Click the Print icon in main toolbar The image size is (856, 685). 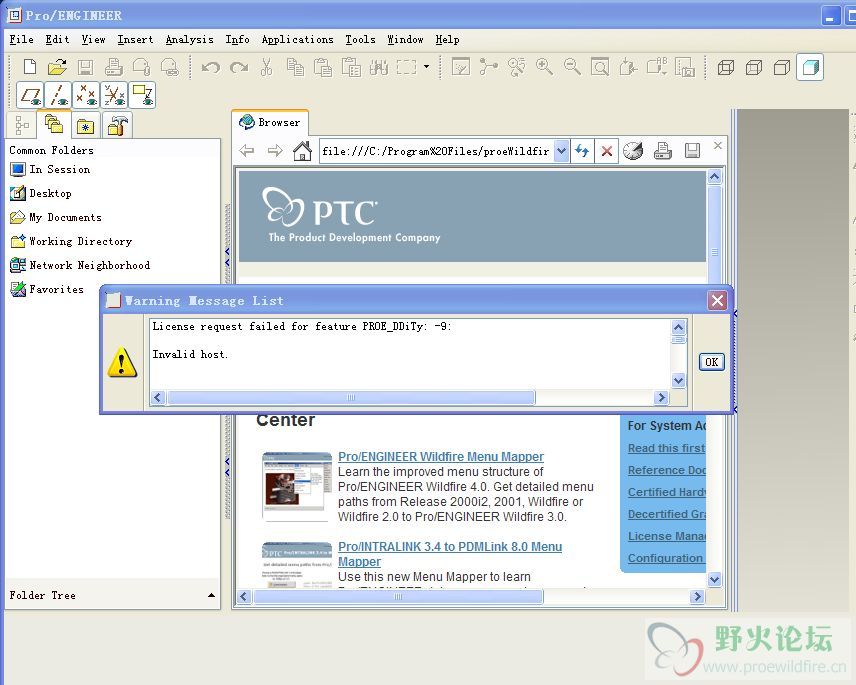pos(114,67)
